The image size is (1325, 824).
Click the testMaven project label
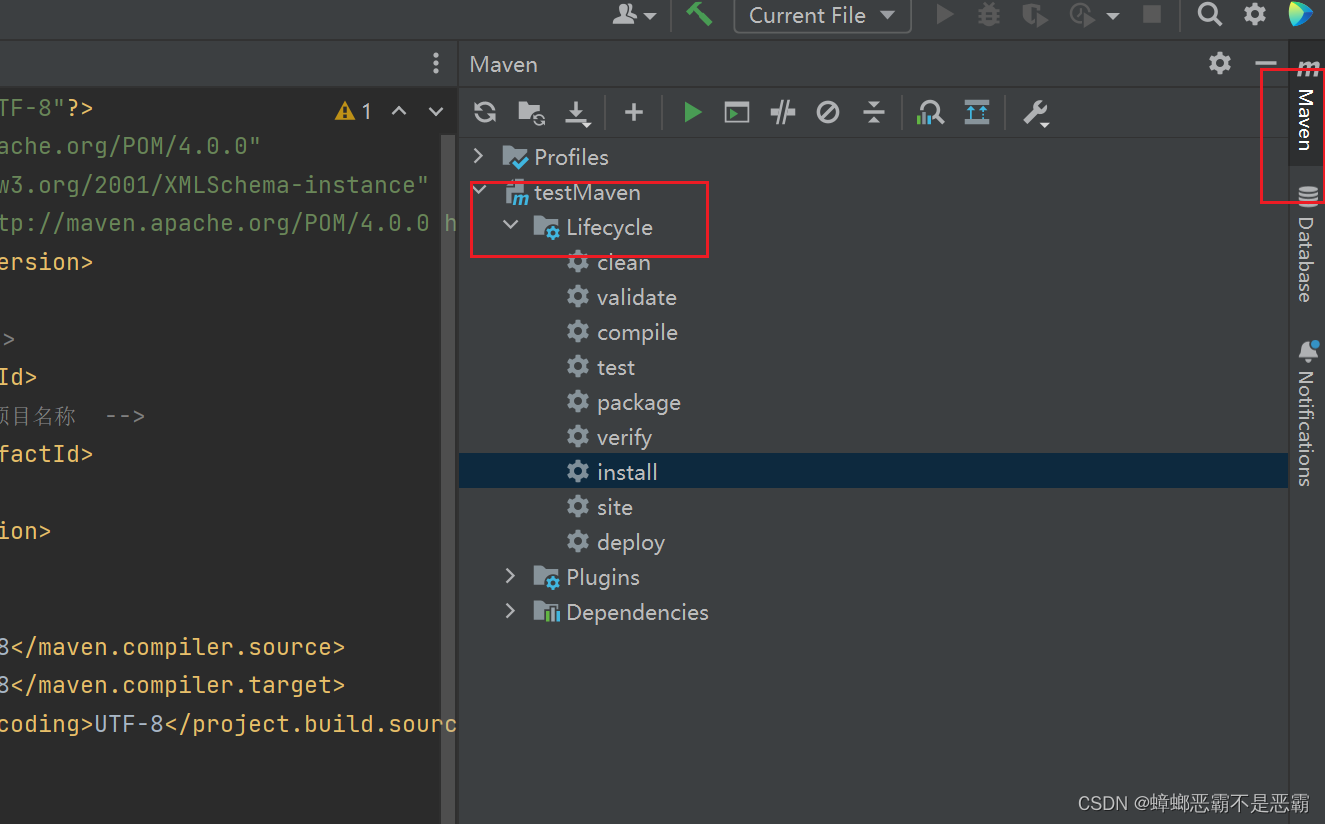coord(587,192)
